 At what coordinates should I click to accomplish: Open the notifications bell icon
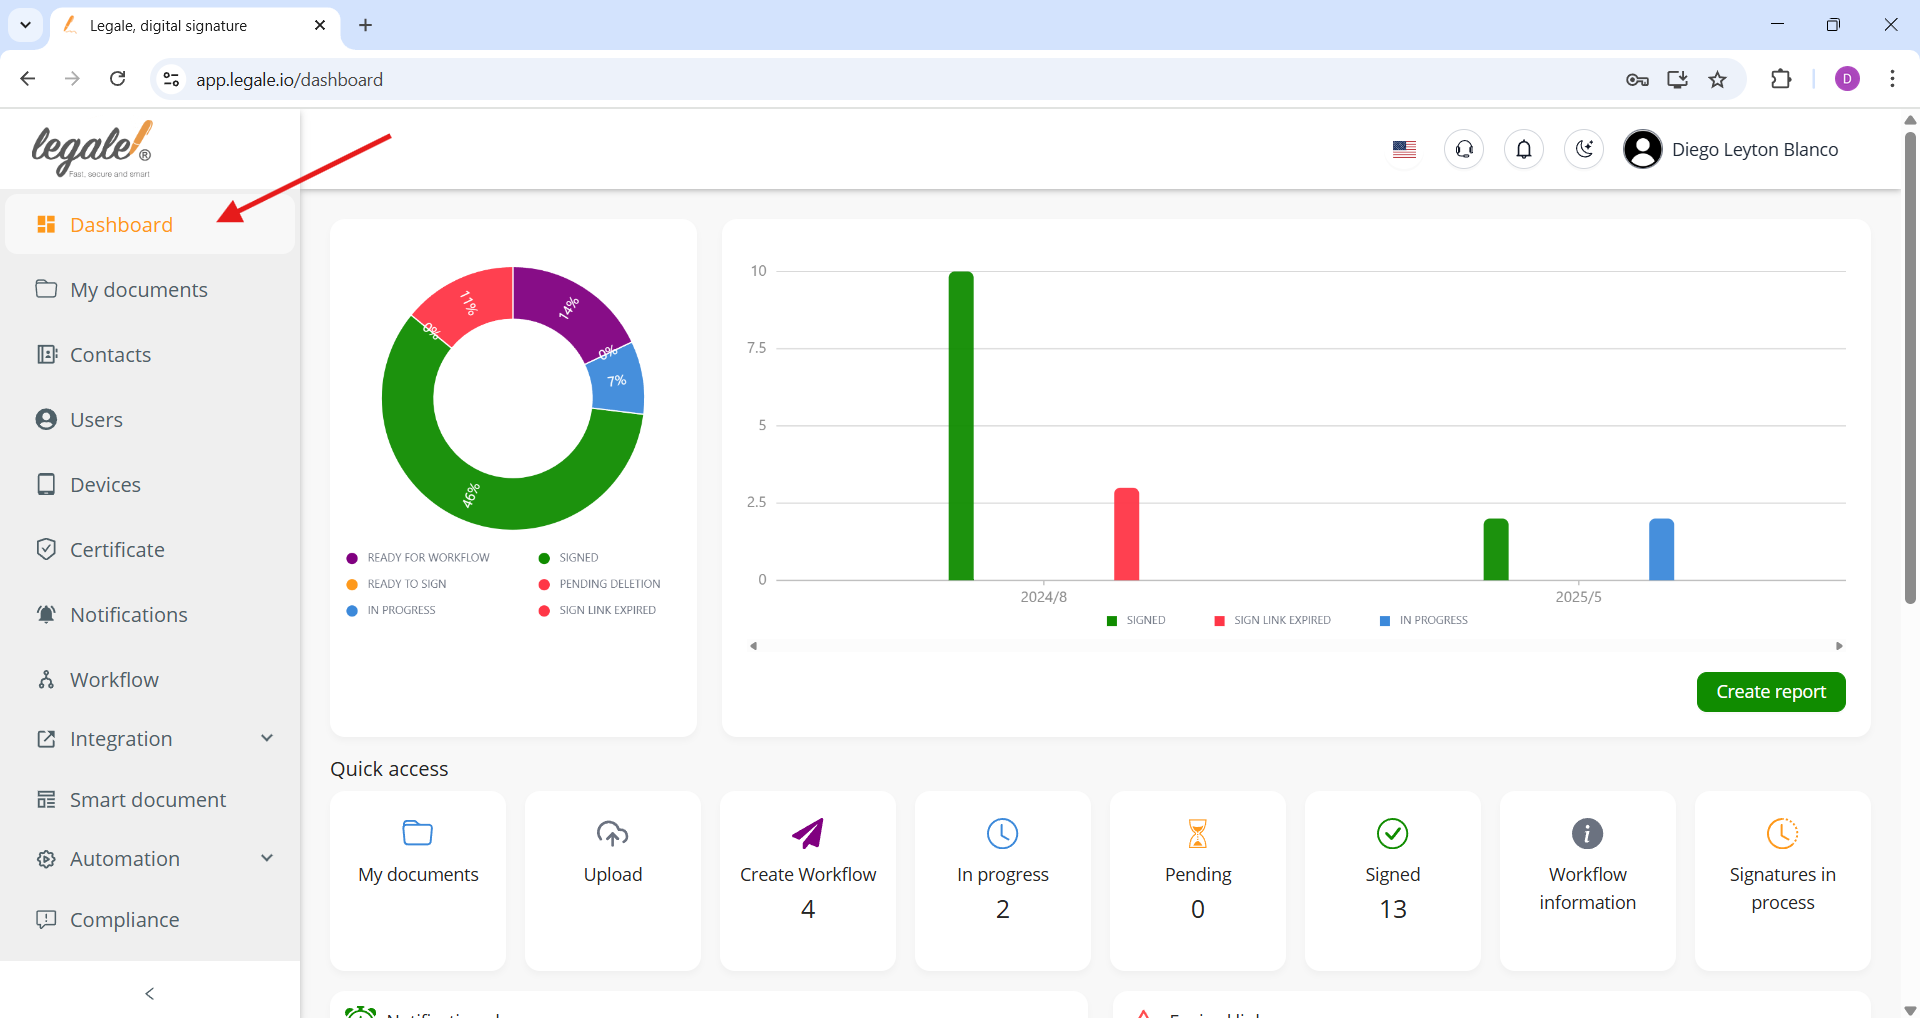[x=1523, y=149]
